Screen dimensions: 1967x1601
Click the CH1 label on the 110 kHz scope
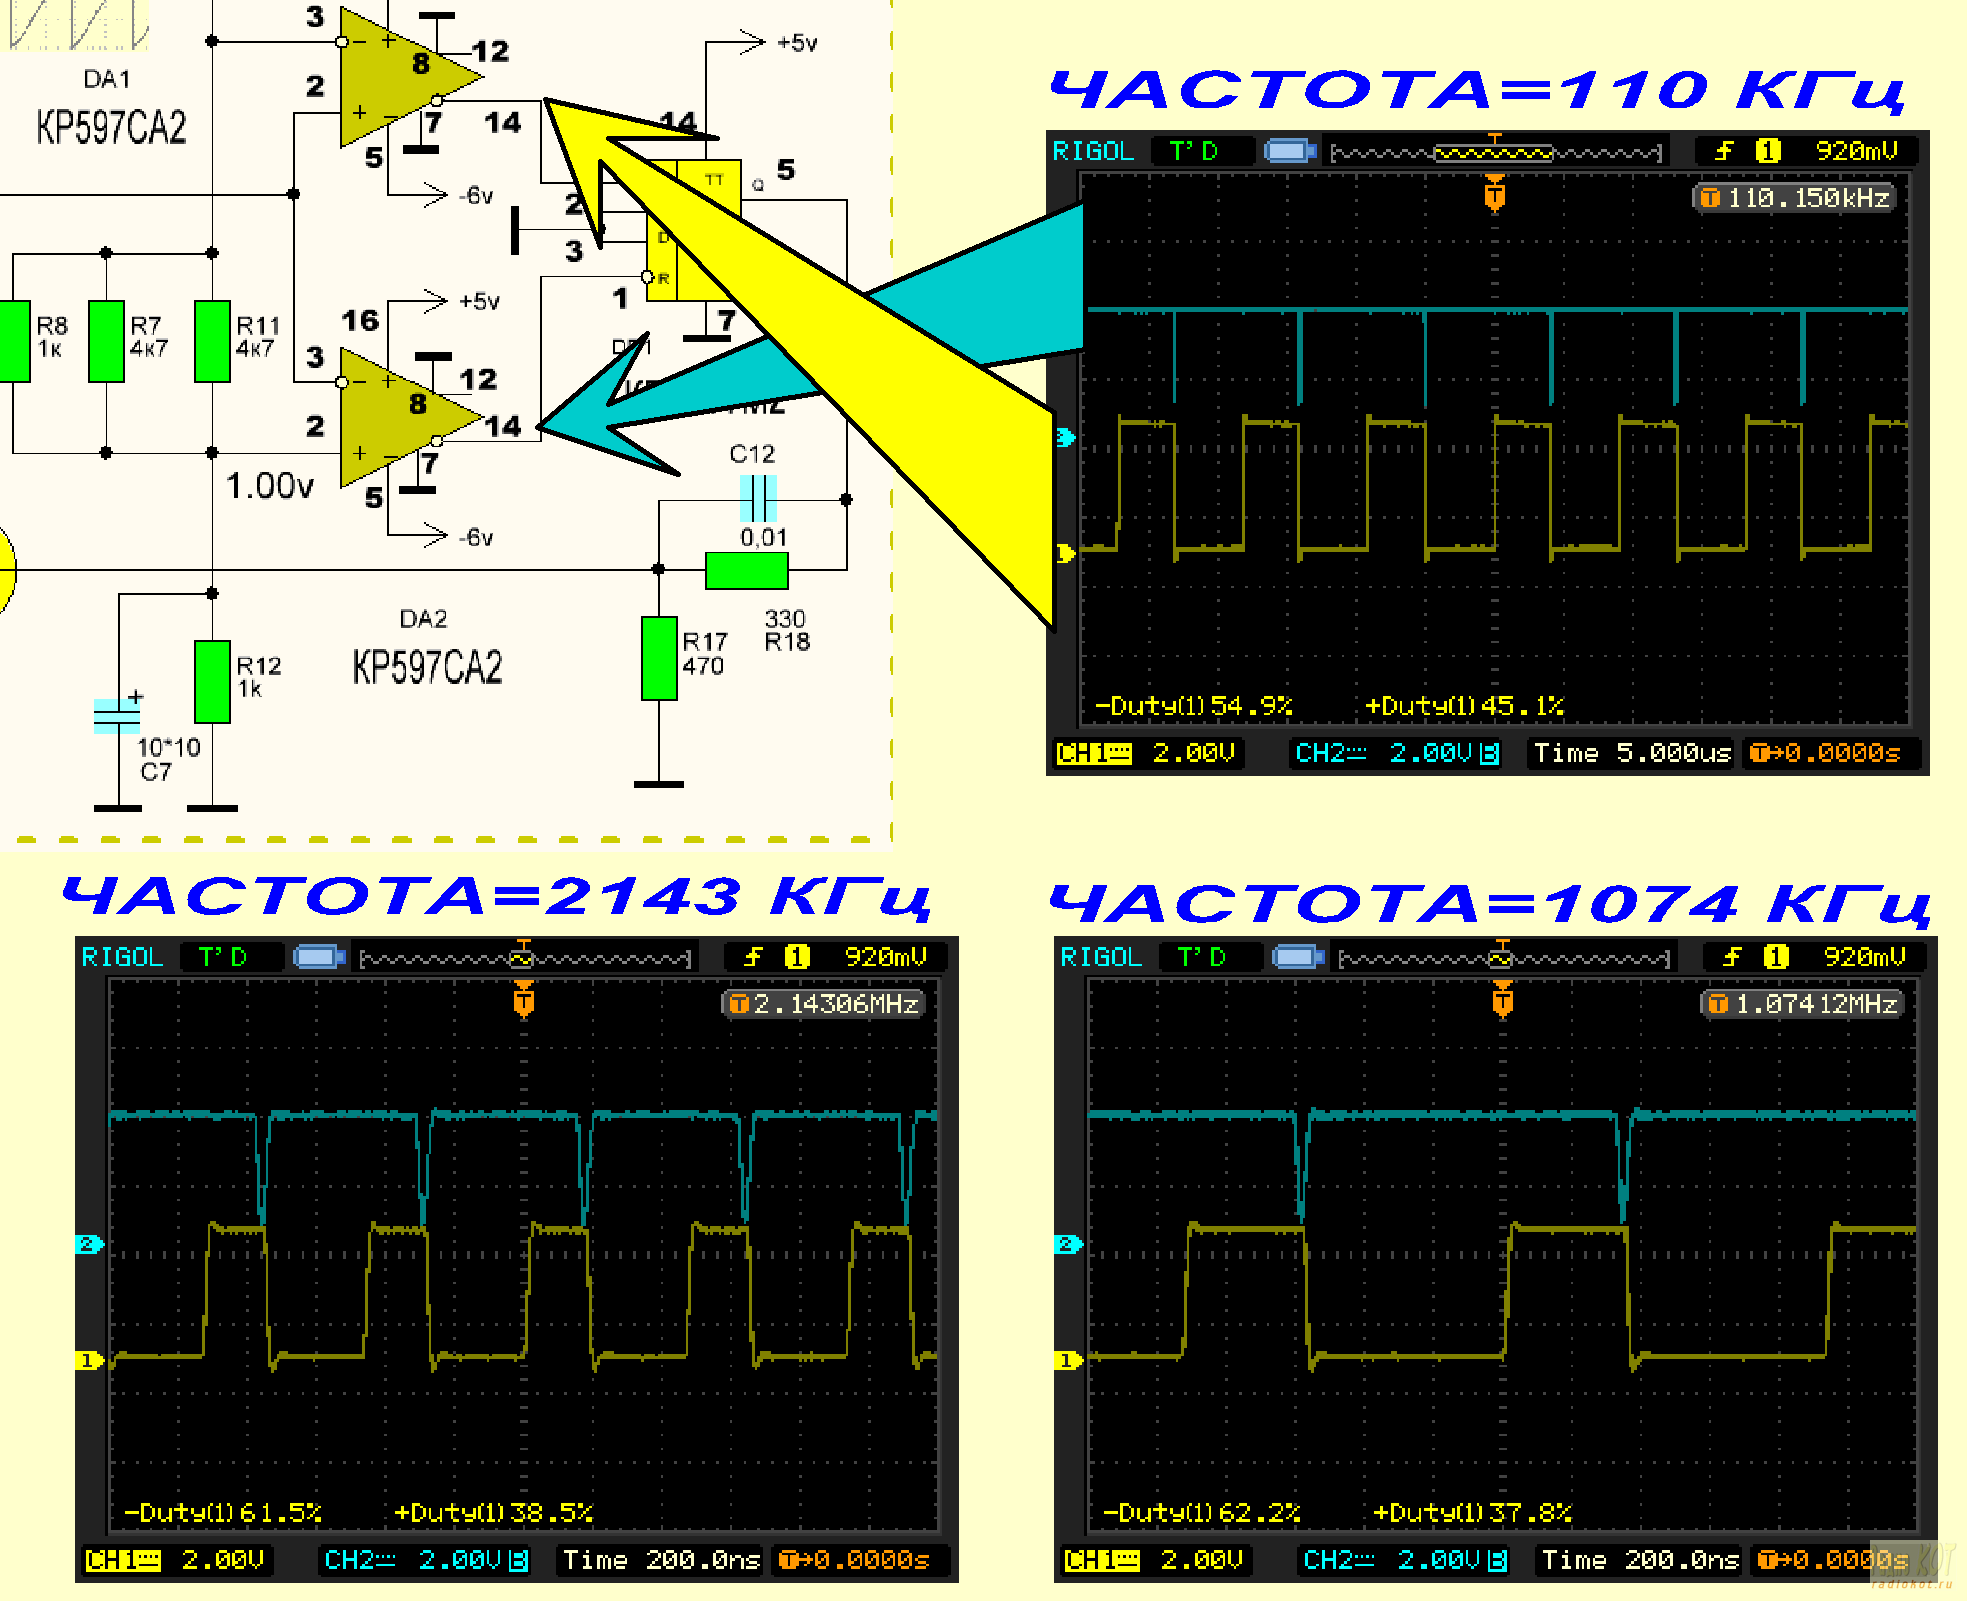pyautogui.click(x=1094, y=753)
